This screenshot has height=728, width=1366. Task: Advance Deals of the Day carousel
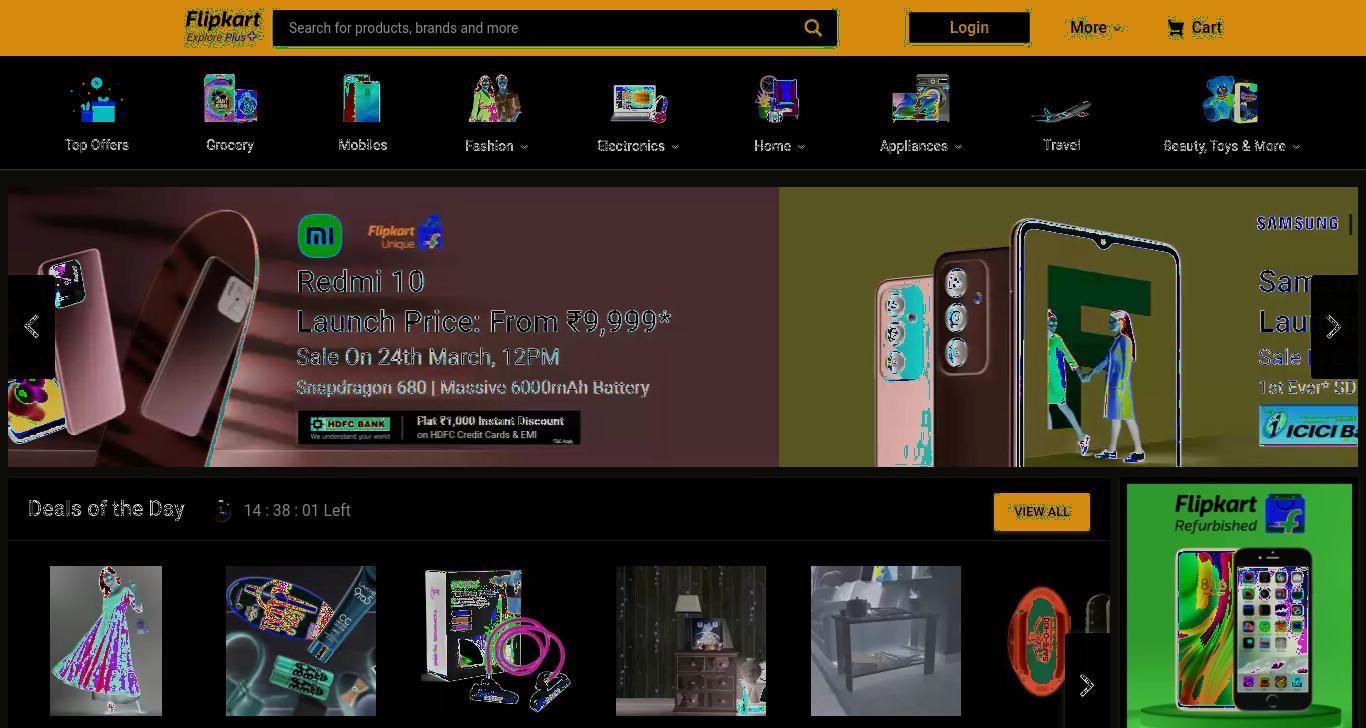pos(1087,684)
